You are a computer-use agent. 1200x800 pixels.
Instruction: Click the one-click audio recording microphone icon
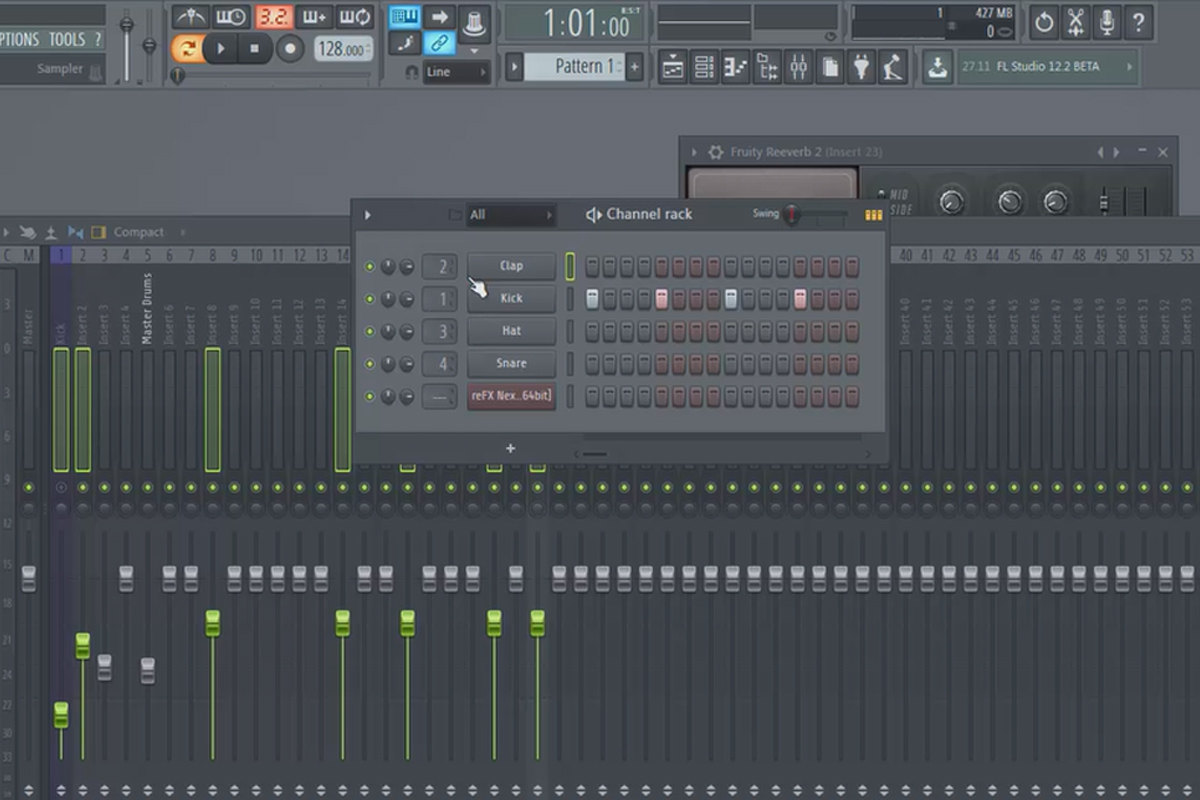coord(1107,21)
